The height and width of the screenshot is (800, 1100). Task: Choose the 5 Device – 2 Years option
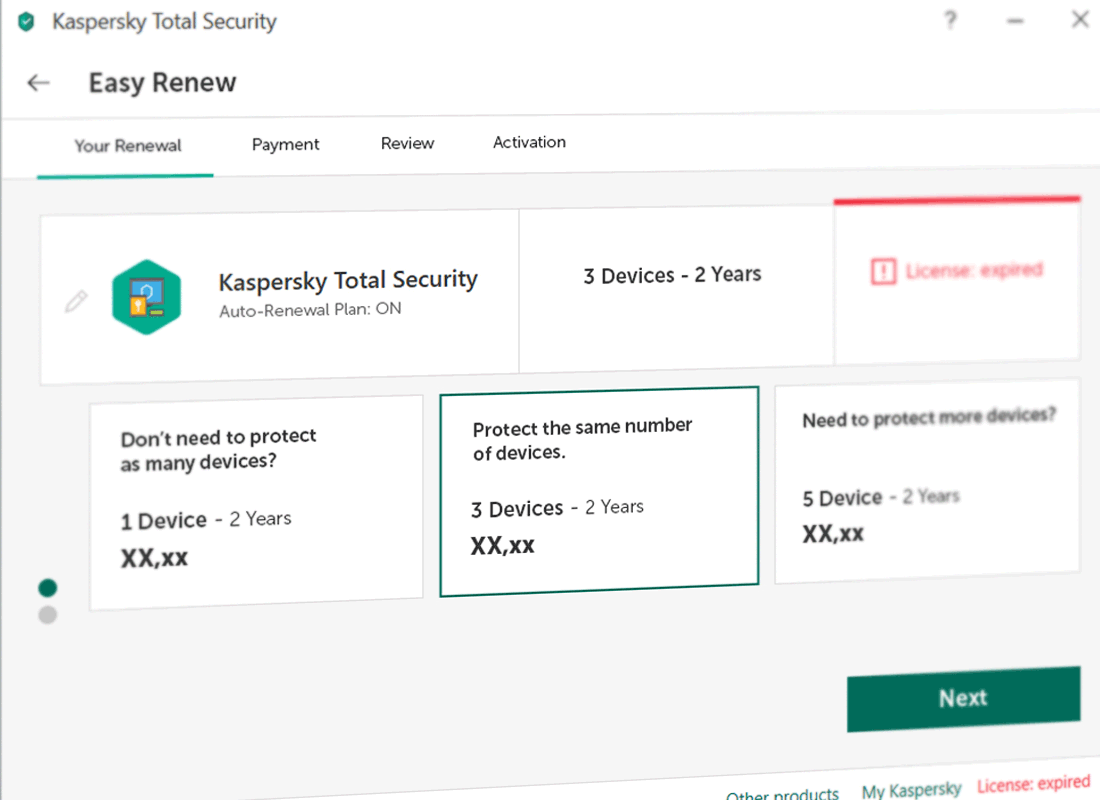927,481
